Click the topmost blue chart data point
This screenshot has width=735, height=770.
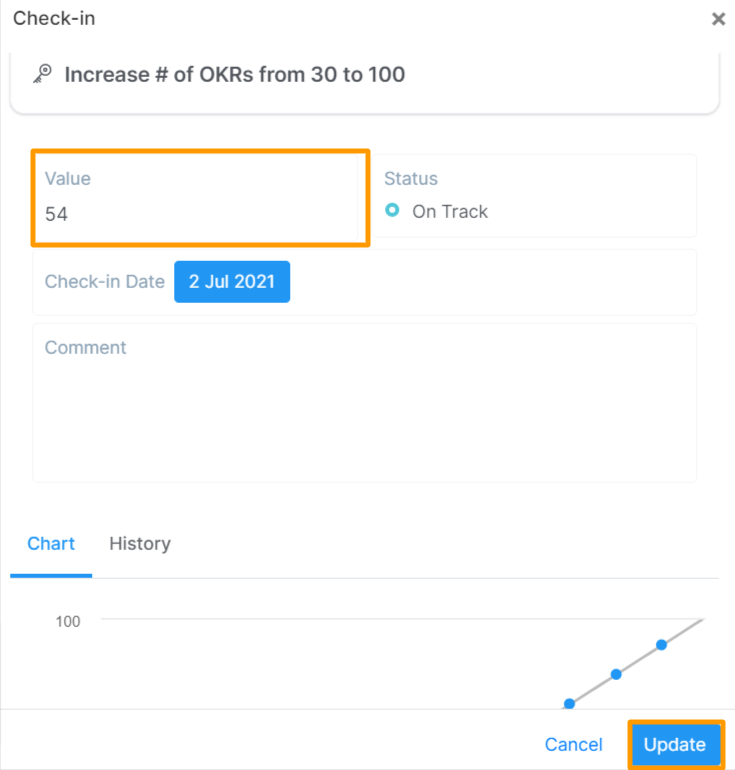pyautogui.click(x=661, y=645)
